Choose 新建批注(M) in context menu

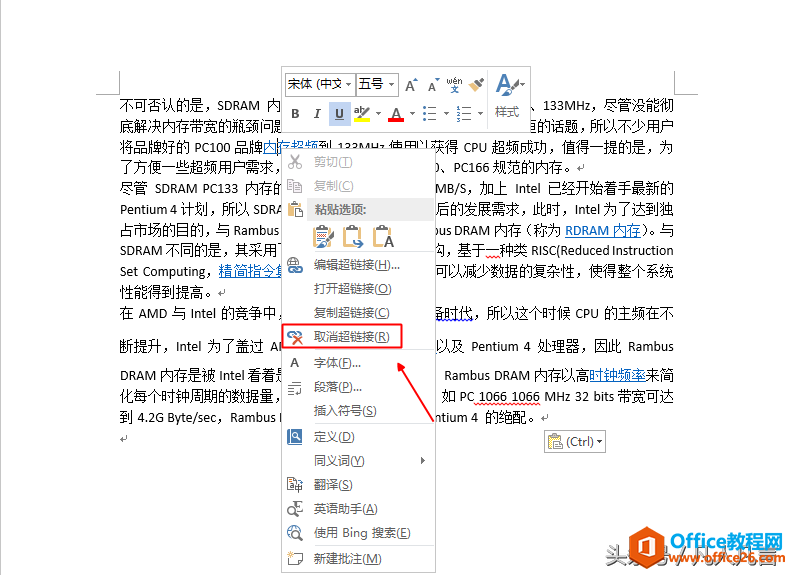coord(358,559)
